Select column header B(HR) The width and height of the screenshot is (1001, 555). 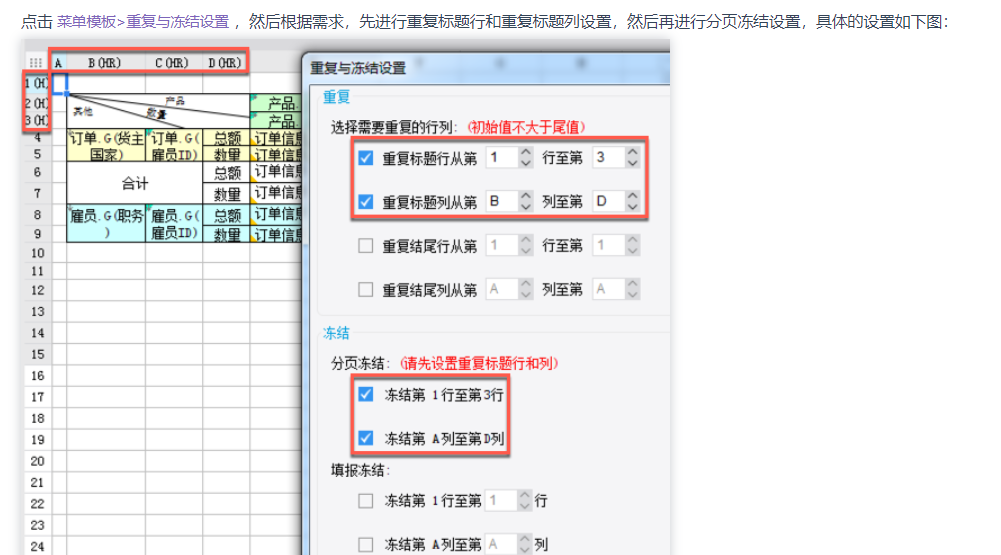(105, 63)
